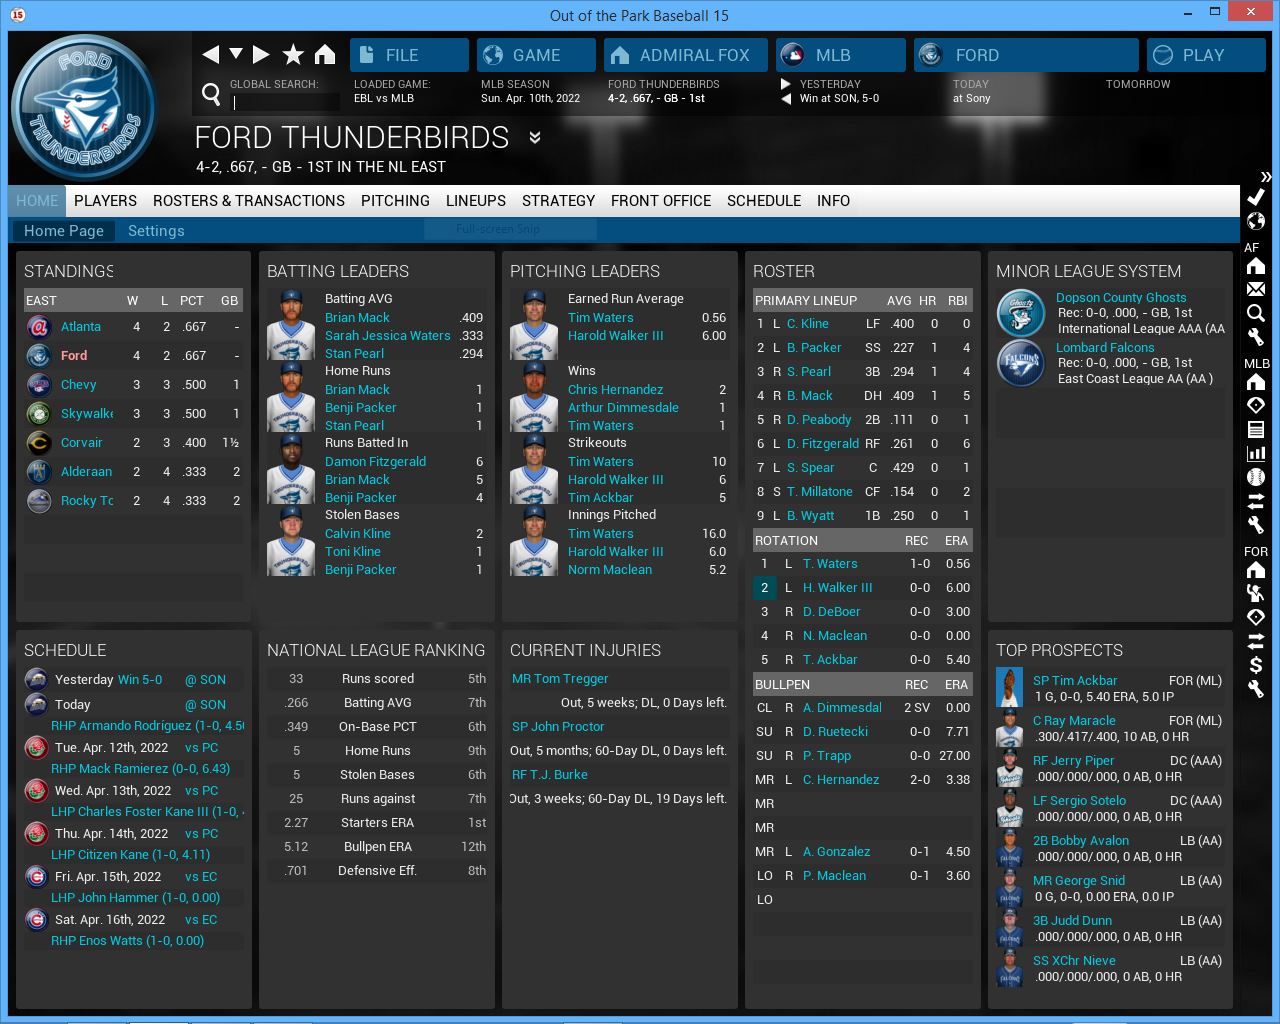The image size is (1280, 1024).
Task: Open the FILE menu
Action: [x=409, y=55]
